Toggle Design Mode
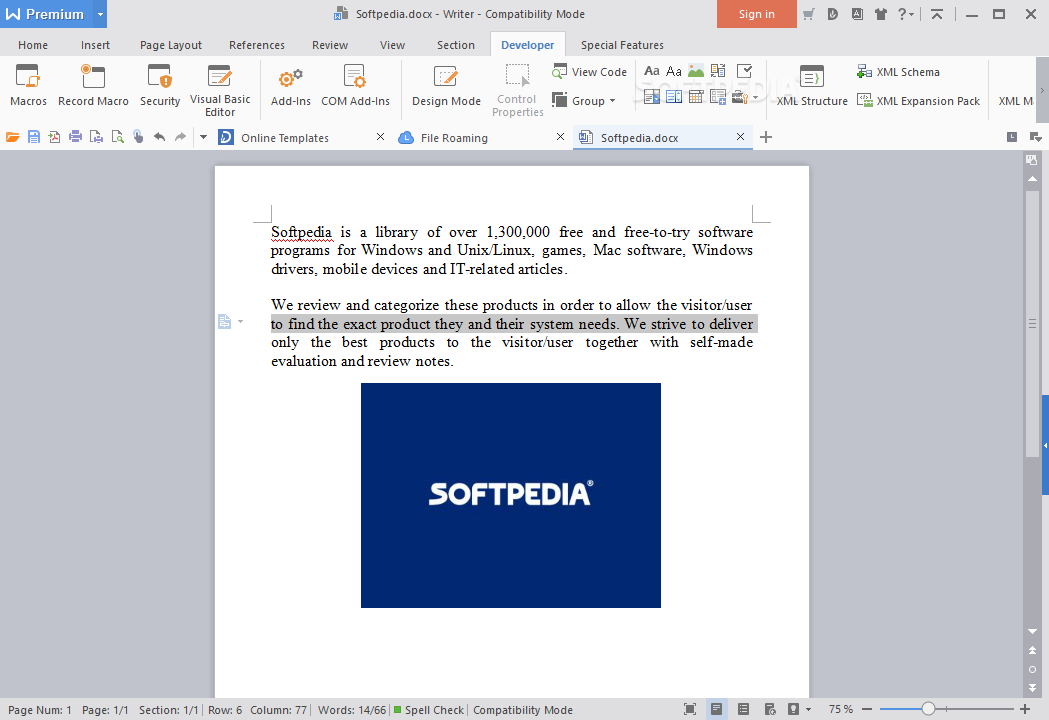 pos(446,86)
